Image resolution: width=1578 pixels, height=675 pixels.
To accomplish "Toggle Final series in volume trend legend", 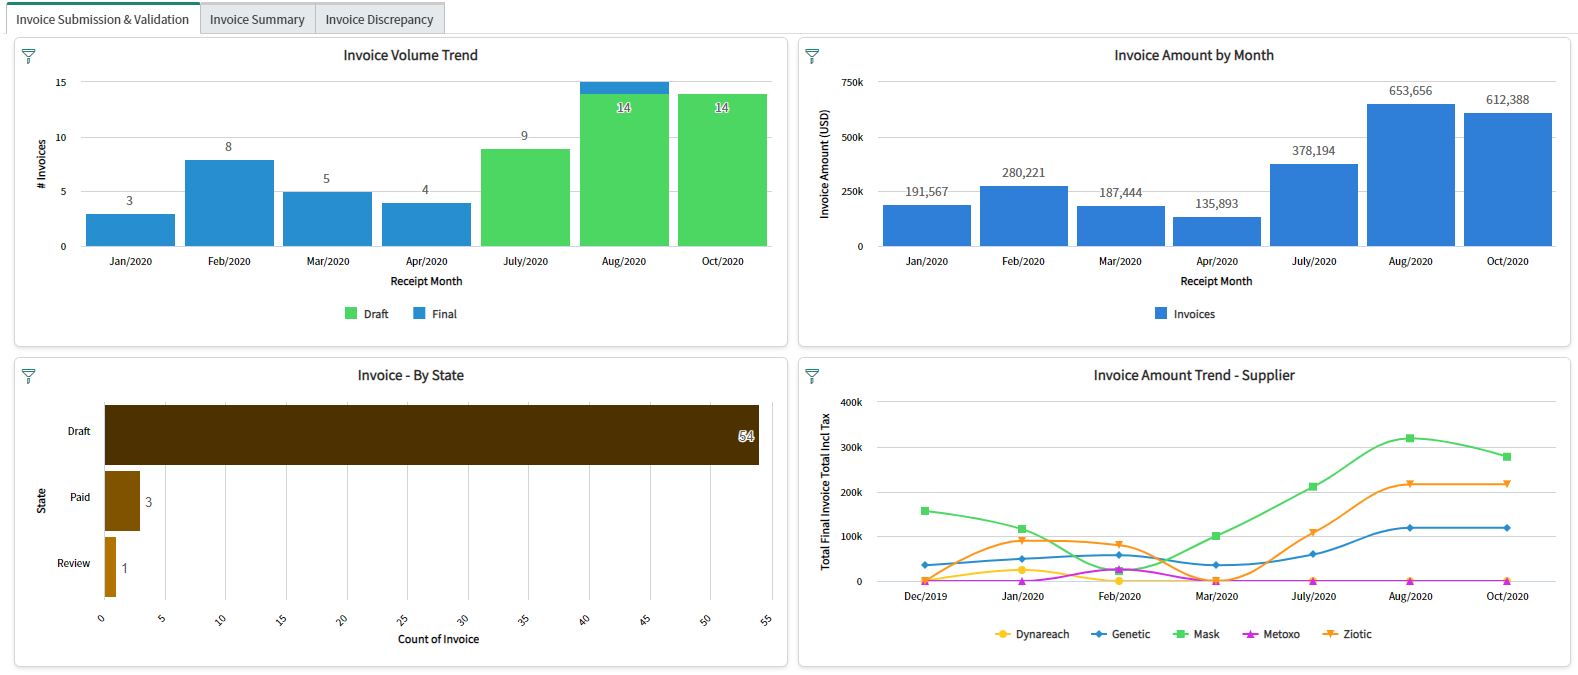I will 435,314.
